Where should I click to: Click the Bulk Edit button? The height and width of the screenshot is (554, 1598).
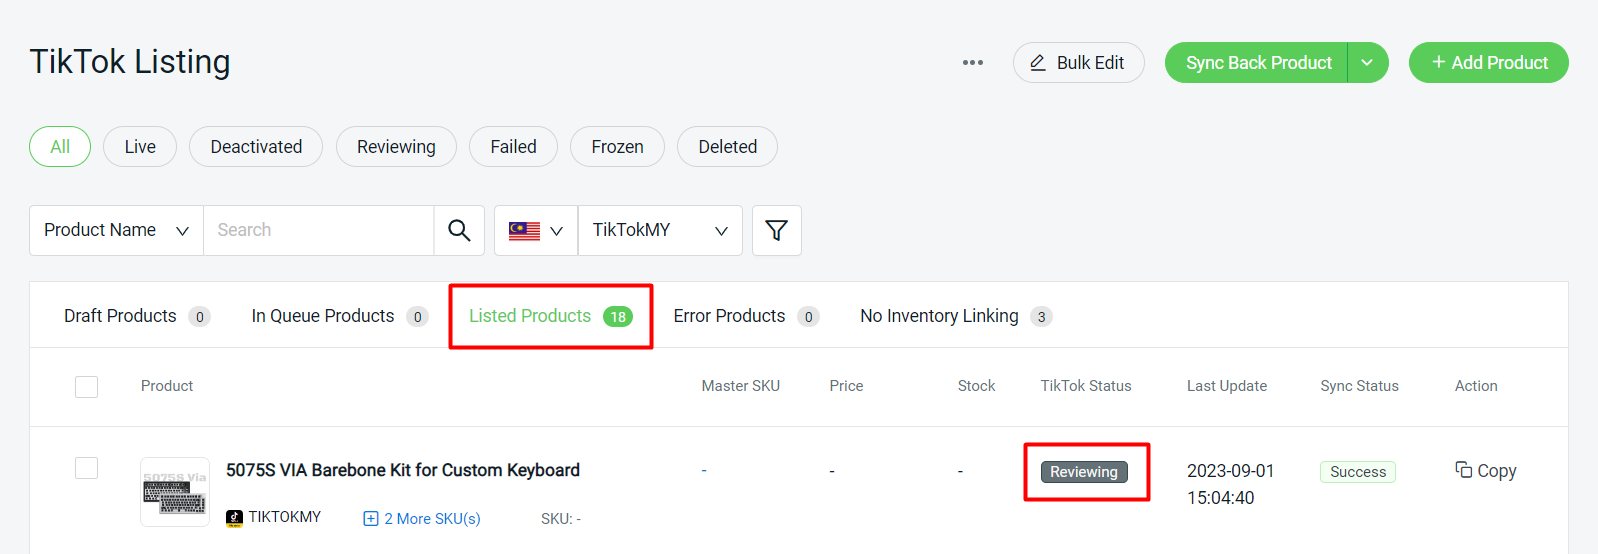coord(1078,63)
